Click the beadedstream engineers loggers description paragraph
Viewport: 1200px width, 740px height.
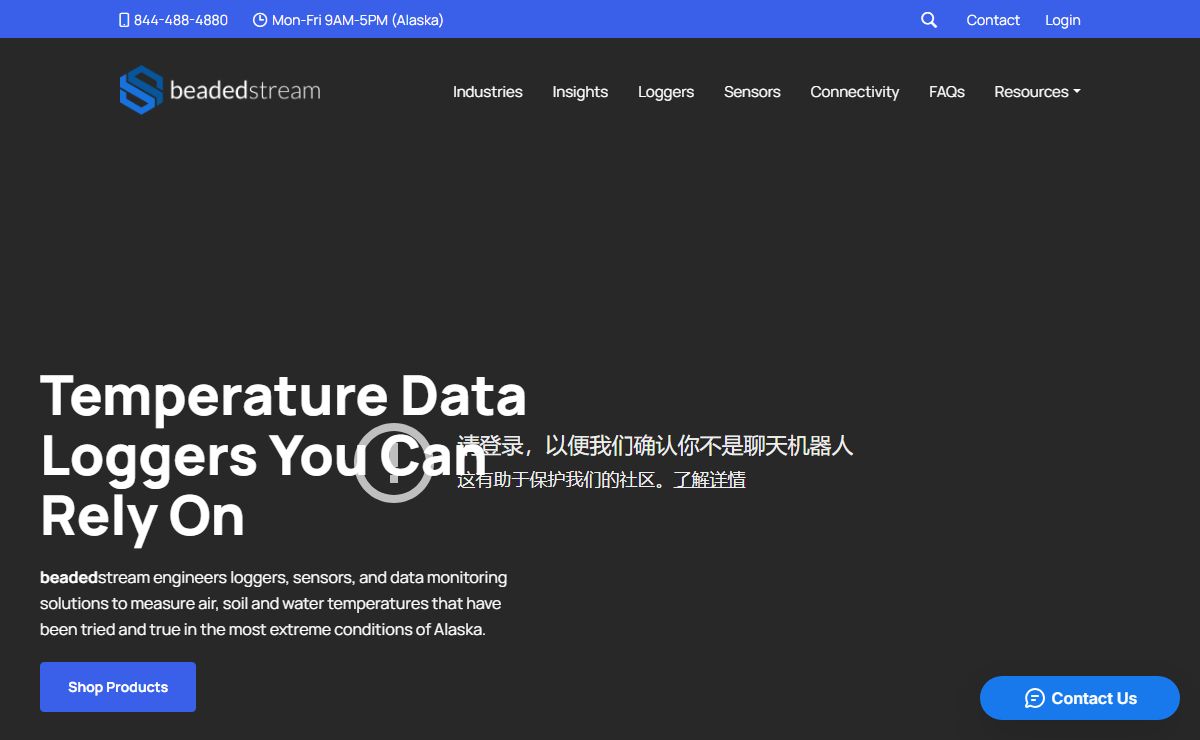click(x=274, y=603)
